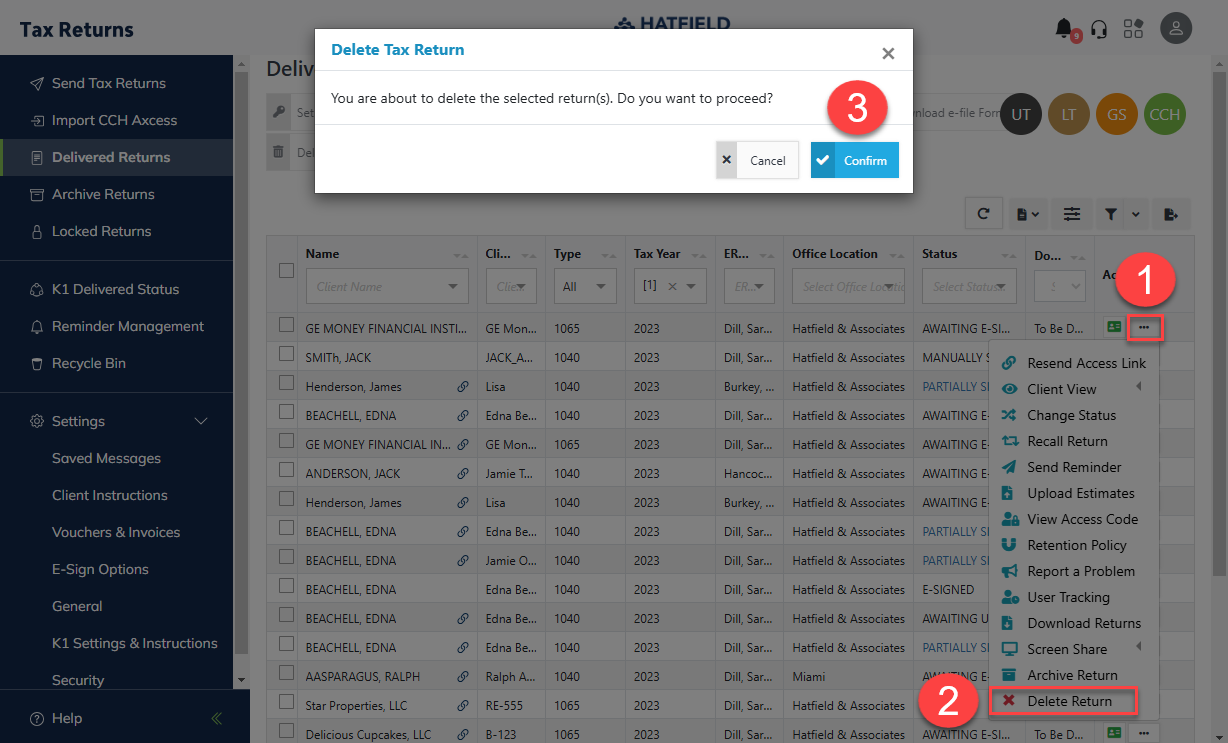Screen dimensions: 1228x743
Task: Open the Type filter dropdown
Action: 585,286
